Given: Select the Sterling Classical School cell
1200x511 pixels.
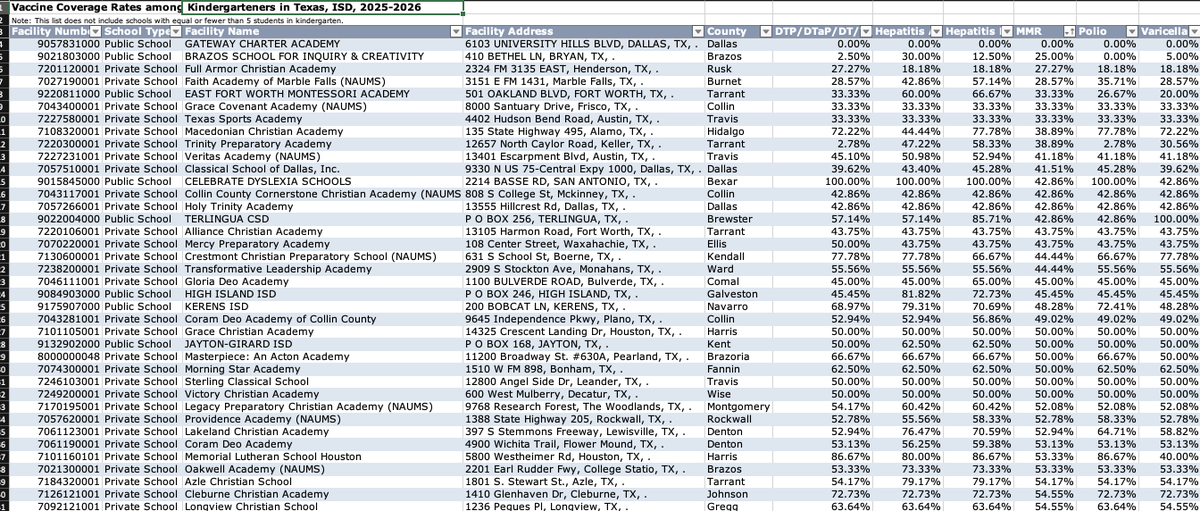Looking at the screenshot, I should point(323,381).
